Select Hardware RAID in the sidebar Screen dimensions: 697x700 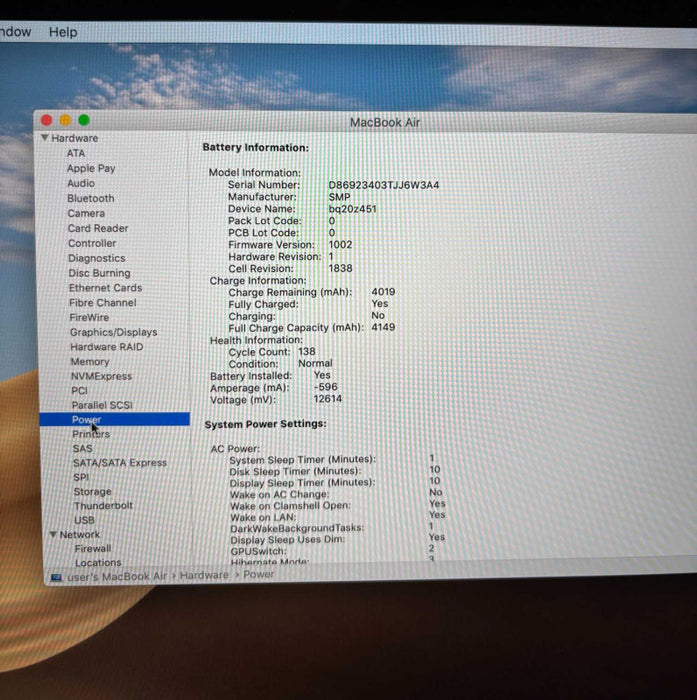coord(107,347)
